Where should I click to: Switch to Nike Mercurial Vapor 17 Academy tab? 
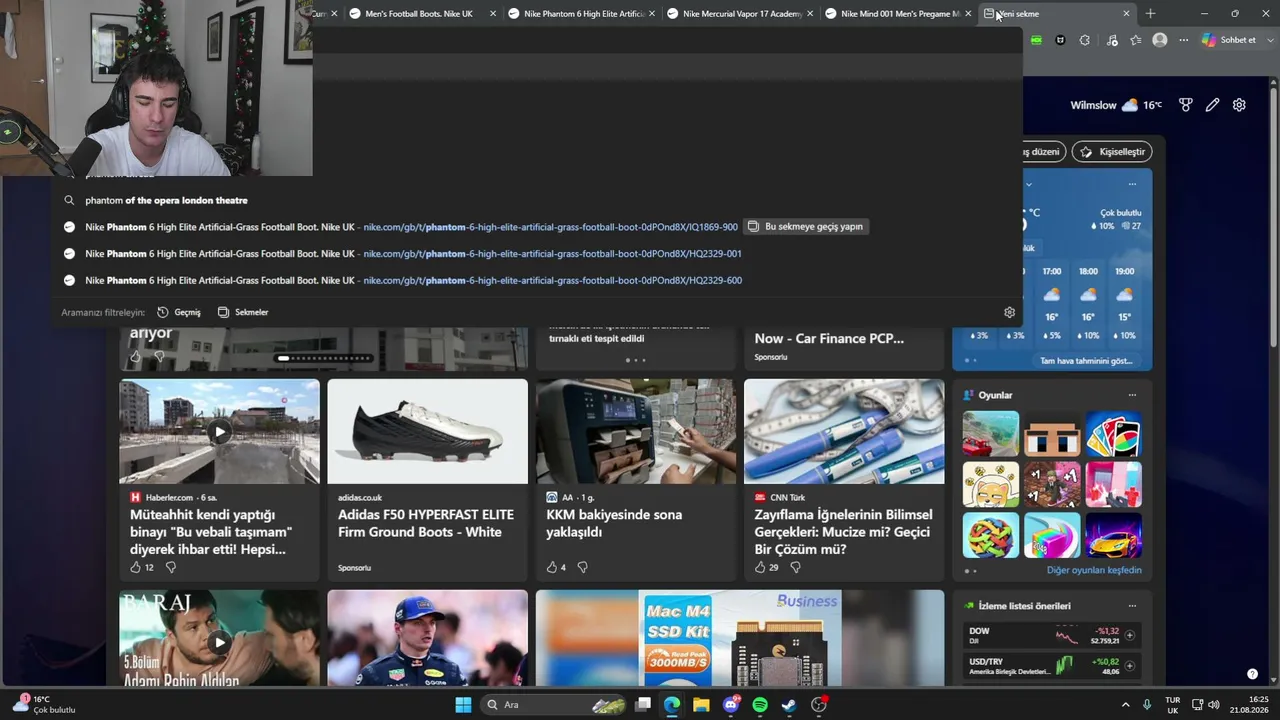pyautogui.click(x=742, y=14)
